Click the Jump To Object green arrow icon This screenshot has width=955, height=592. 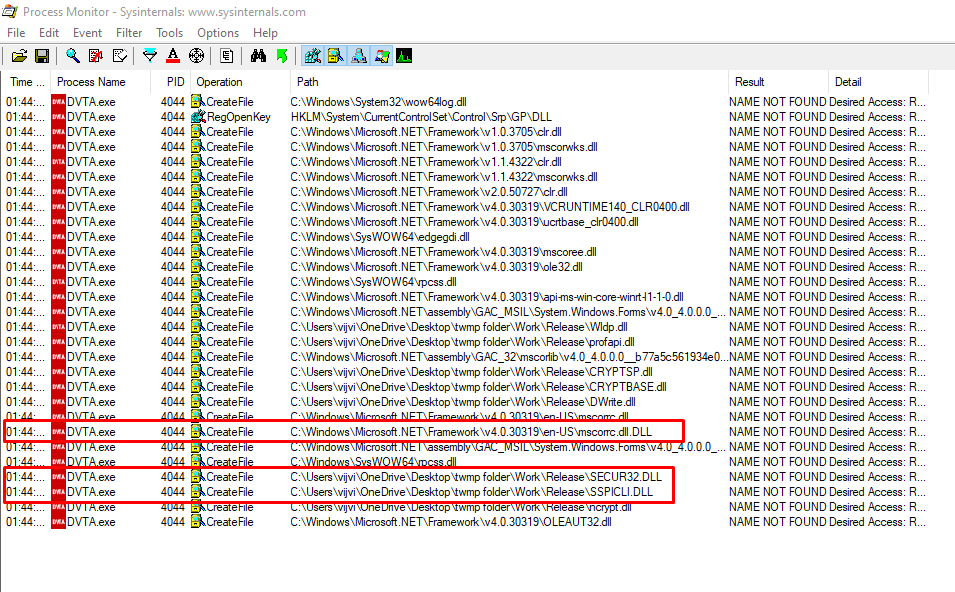(281, 57)
